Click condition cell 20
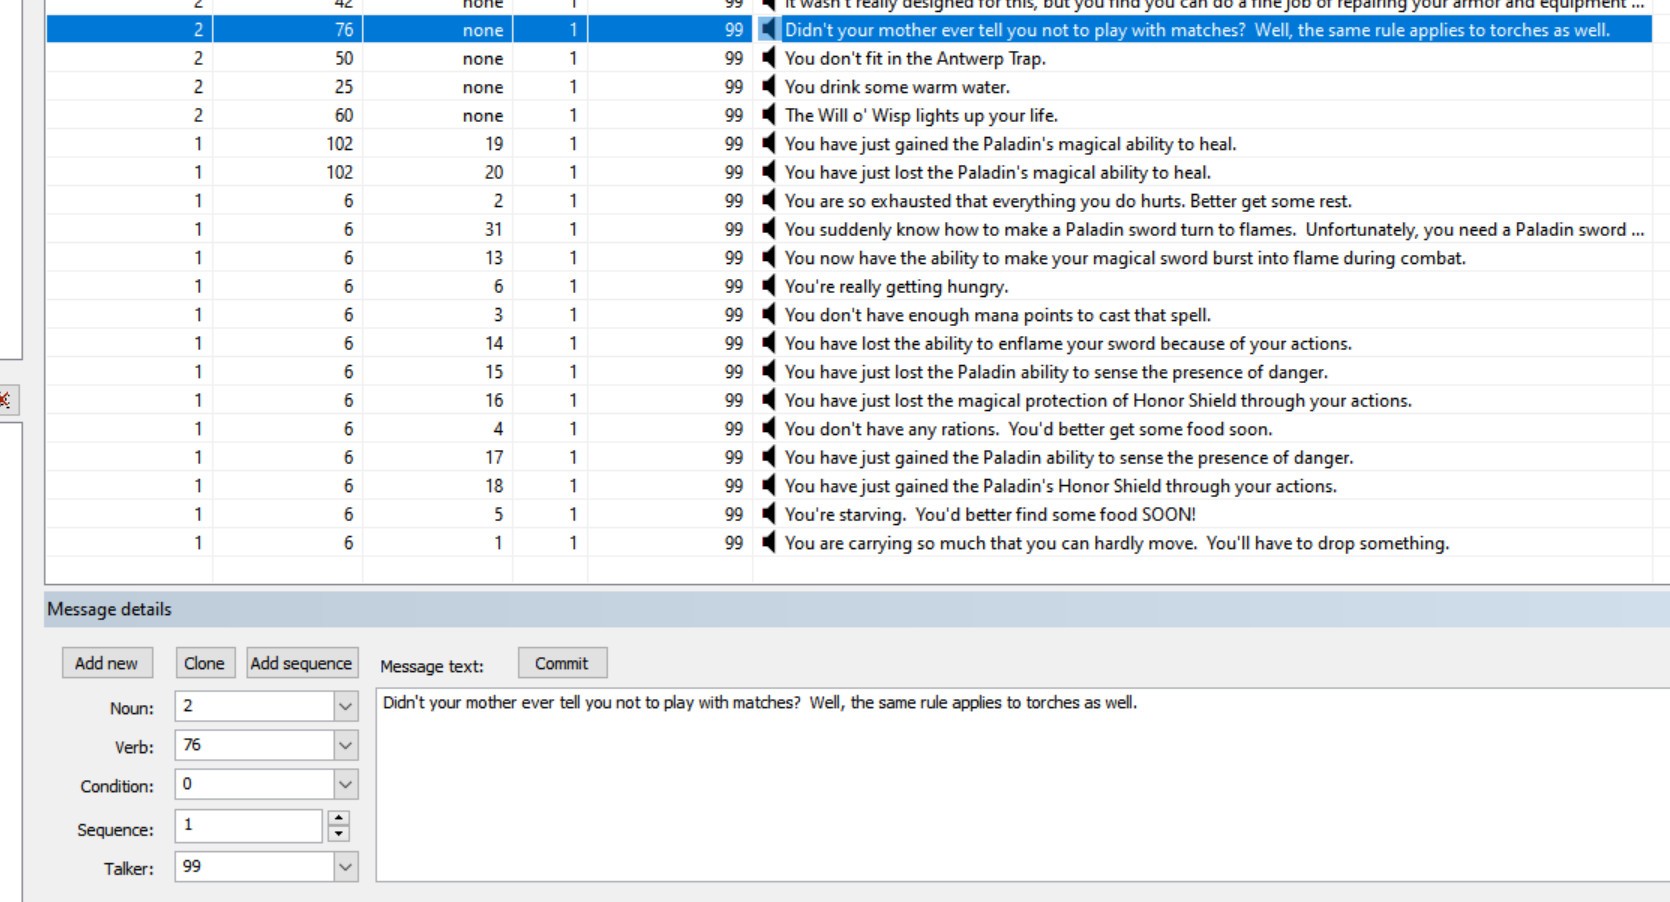The width and height of the screenshot is (1670, 902). click(x=438, y=172)
